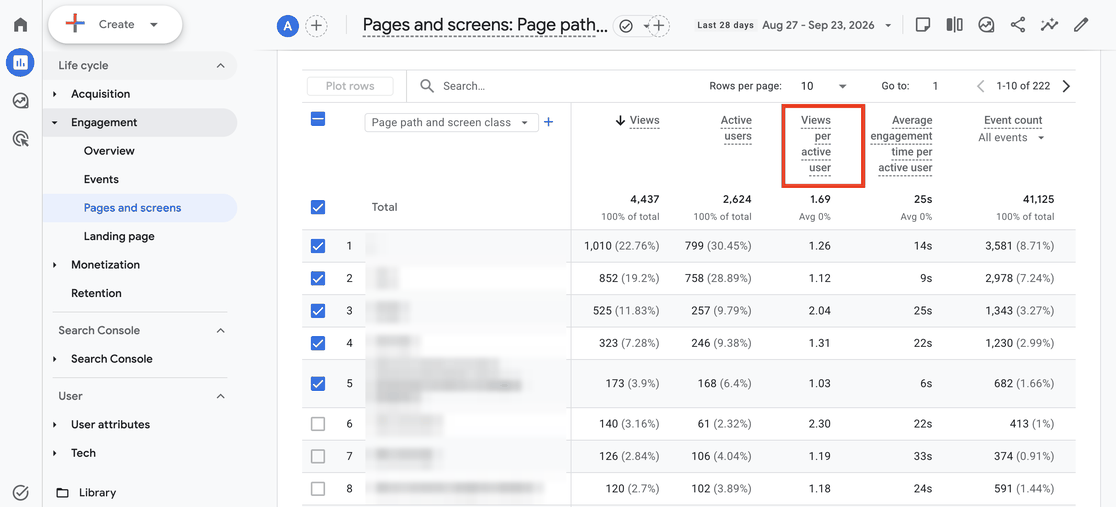
Task: Share this report via share icon
Action: [1018, 25]
